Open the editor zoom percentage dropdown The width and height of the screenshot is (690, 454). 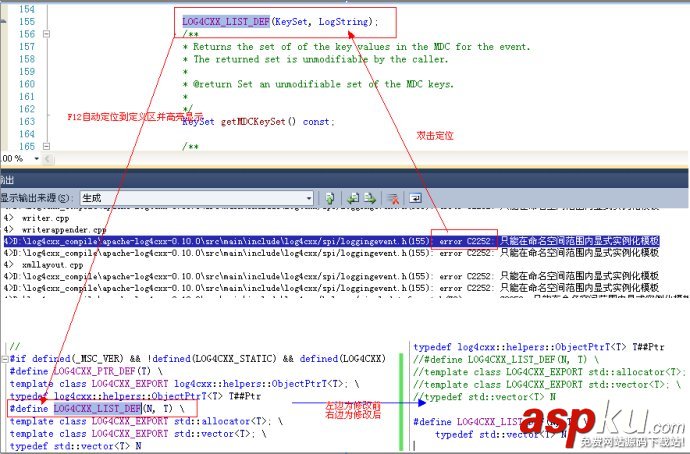(x=37, y=158)
